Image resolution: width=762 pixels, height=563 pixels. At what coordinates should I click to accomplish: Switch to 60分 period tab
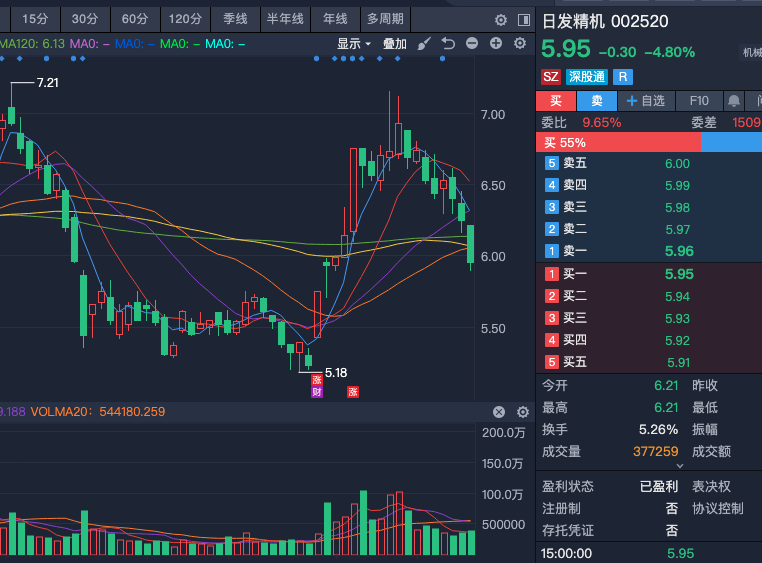(135, 19)
